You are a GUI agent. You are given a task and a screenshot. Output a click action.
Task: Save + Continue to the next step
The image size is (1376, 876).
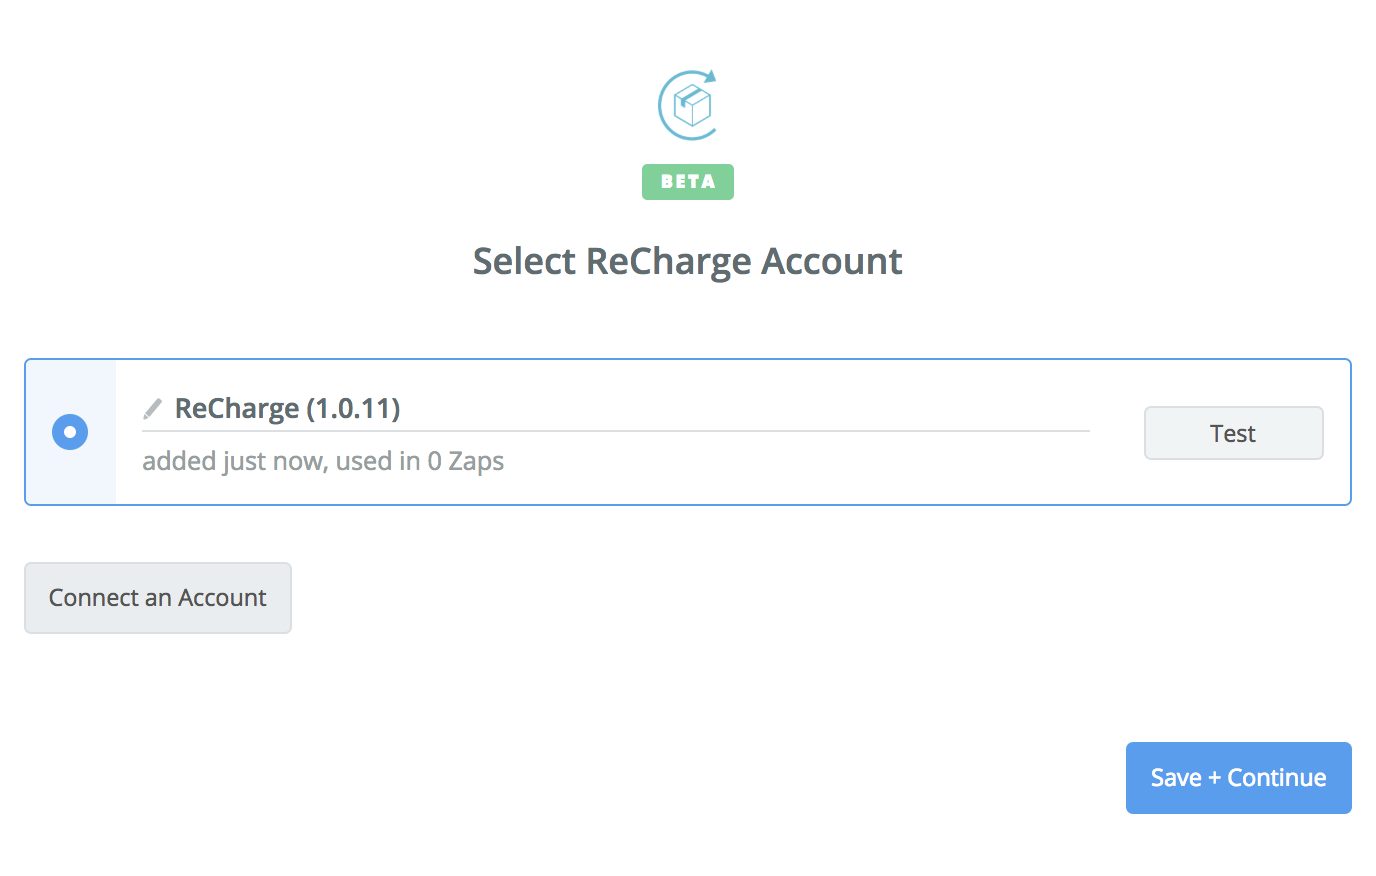click(x=1239, y=778)
